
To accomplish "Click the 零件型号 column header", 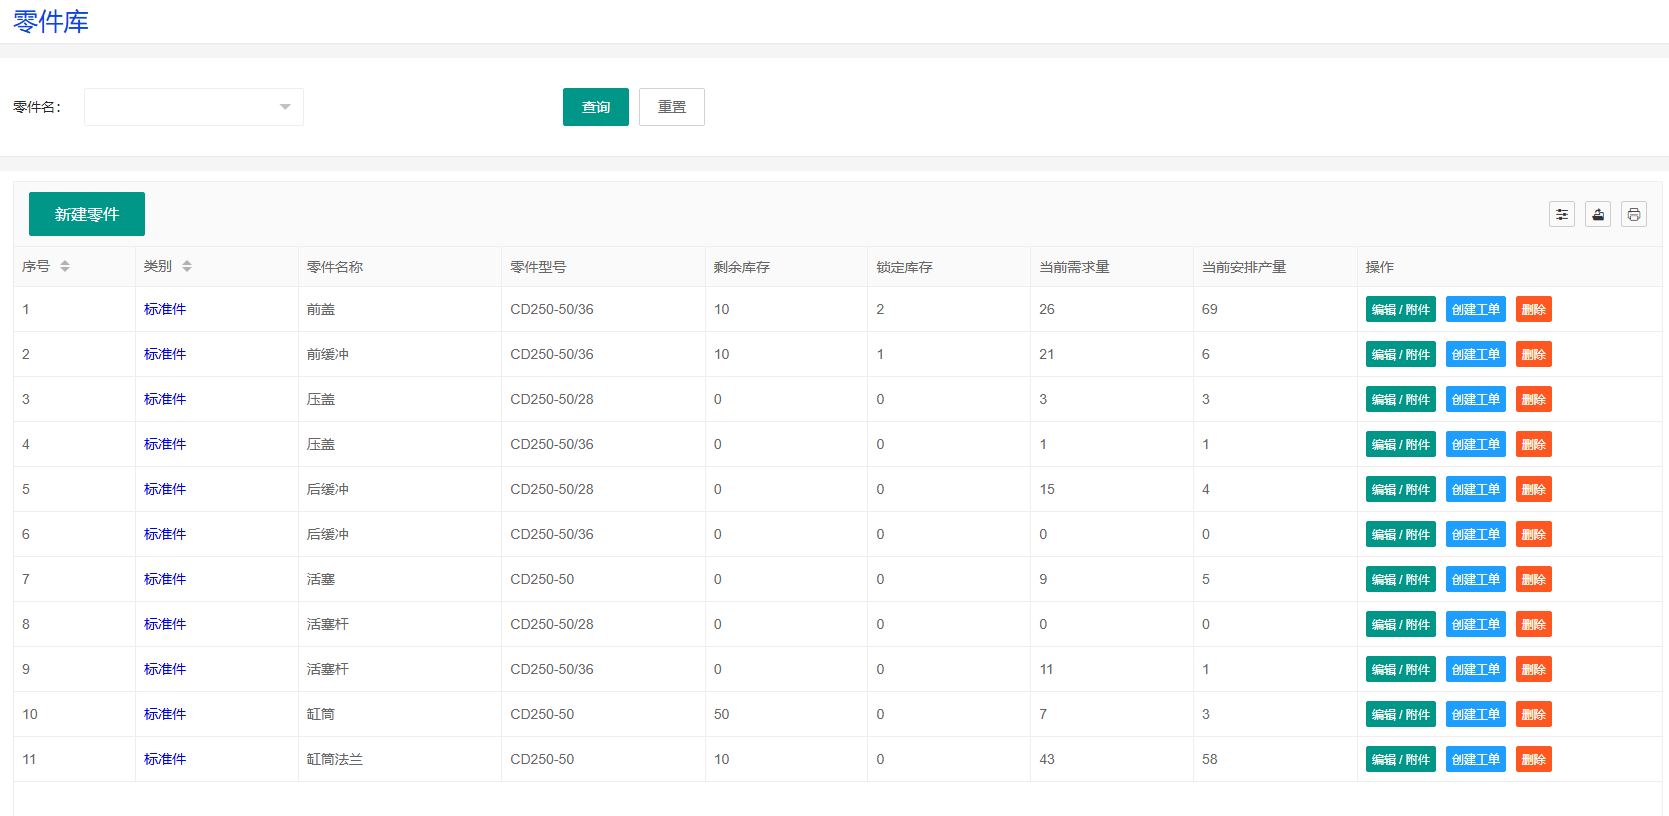I will [538, 267].
